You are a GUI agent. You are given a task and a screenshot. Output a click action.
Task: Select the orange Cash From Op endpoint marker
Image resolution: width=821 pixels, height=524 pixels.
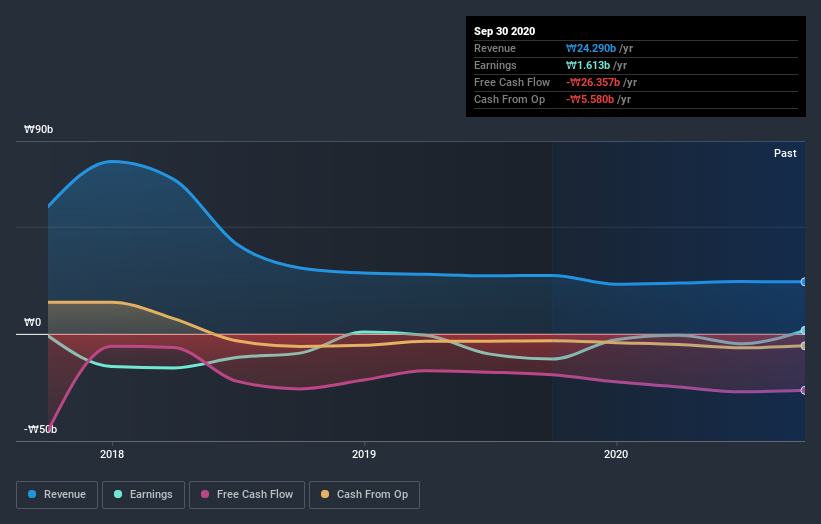click(x=804, y=345)
